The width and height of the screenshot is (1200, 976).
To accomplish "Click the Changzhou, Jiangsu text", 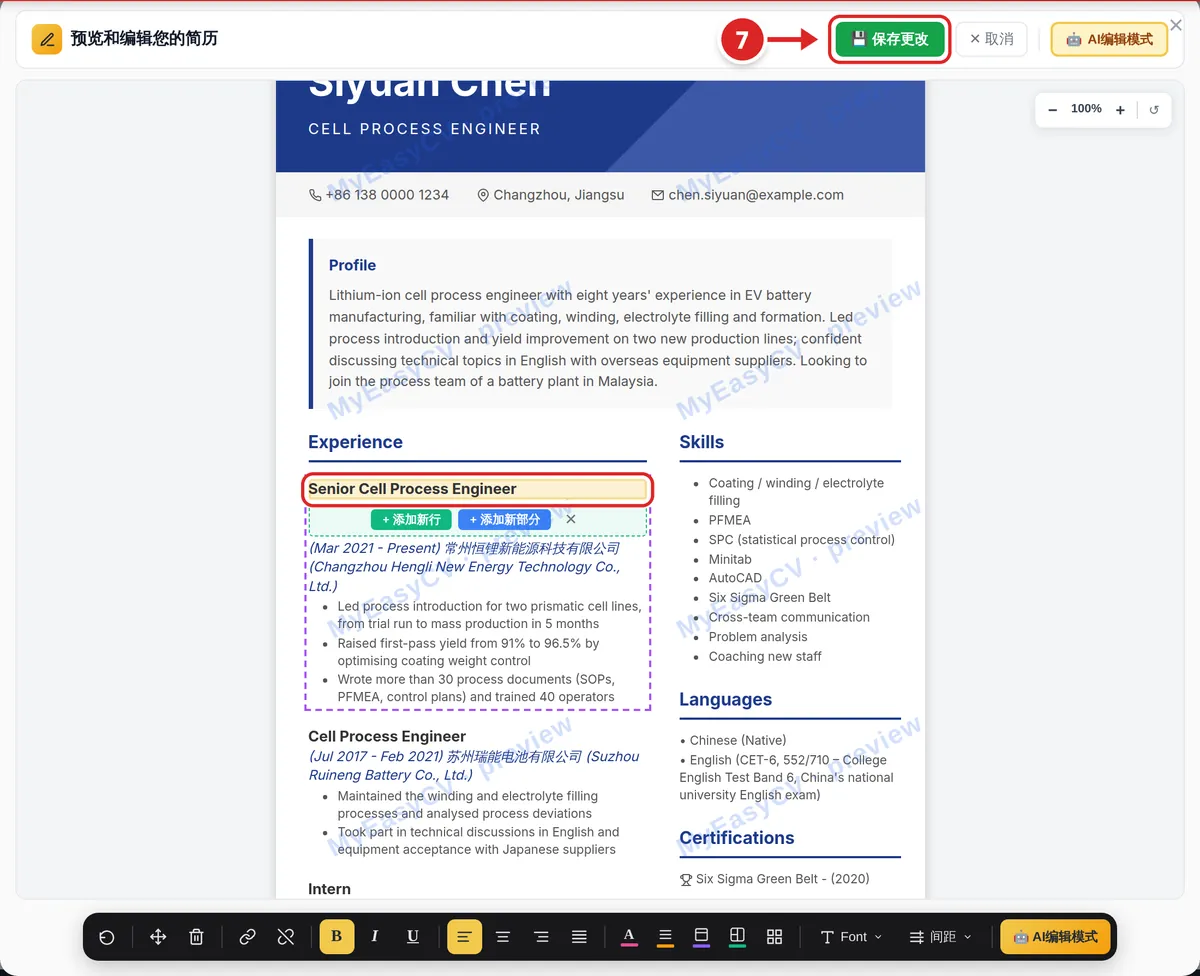I will point(559,195).
